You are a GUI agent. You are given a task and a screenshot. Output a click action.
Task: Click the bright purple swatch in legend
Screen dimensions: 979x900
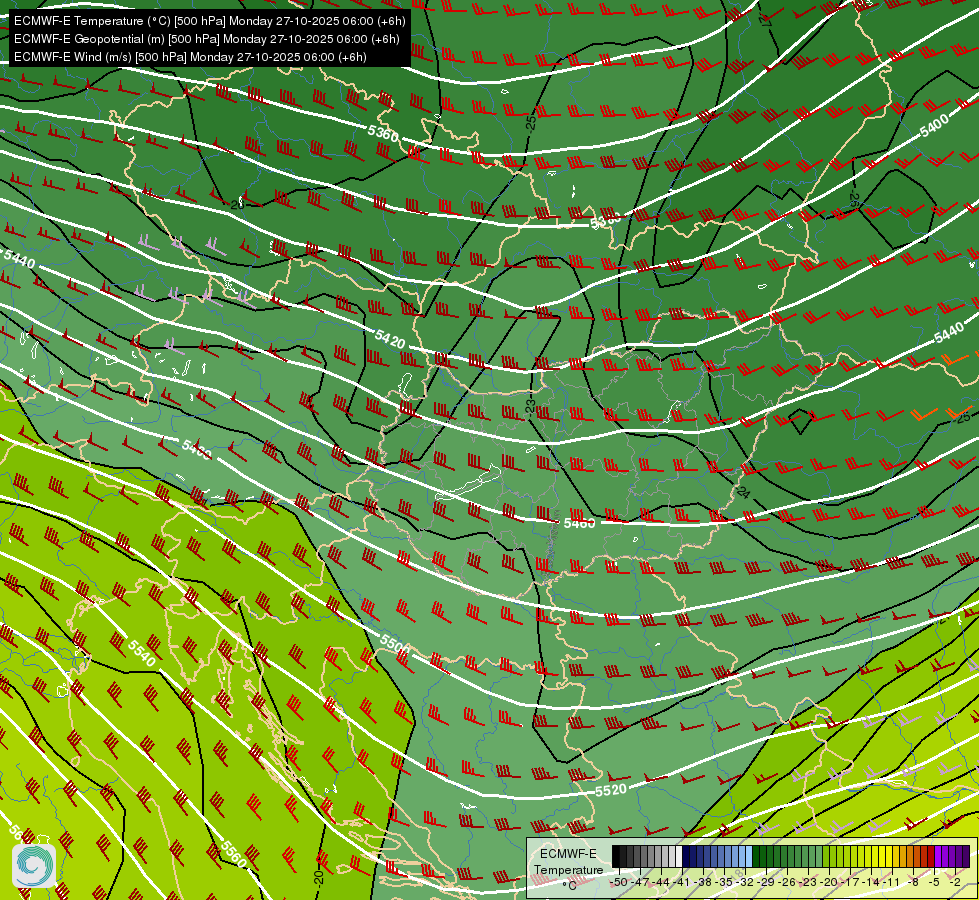[x=938, y=856]
